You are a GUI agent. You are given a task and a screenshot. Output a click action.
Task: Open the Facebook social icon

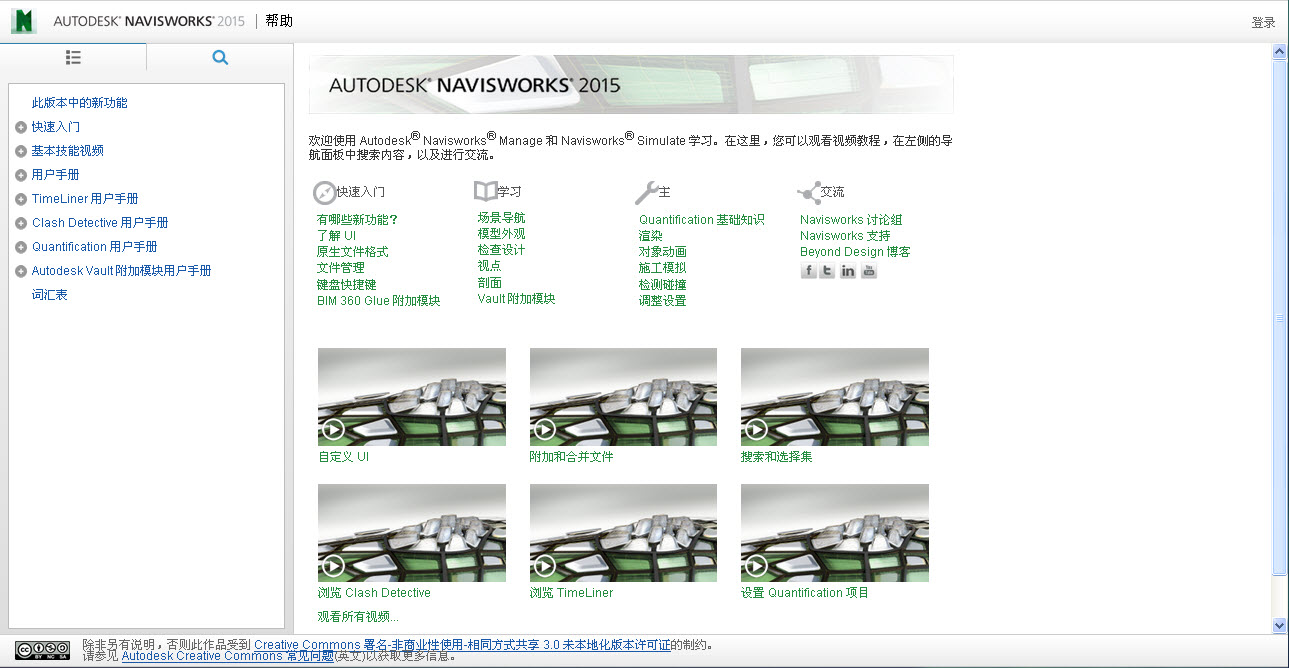point(808,271)
